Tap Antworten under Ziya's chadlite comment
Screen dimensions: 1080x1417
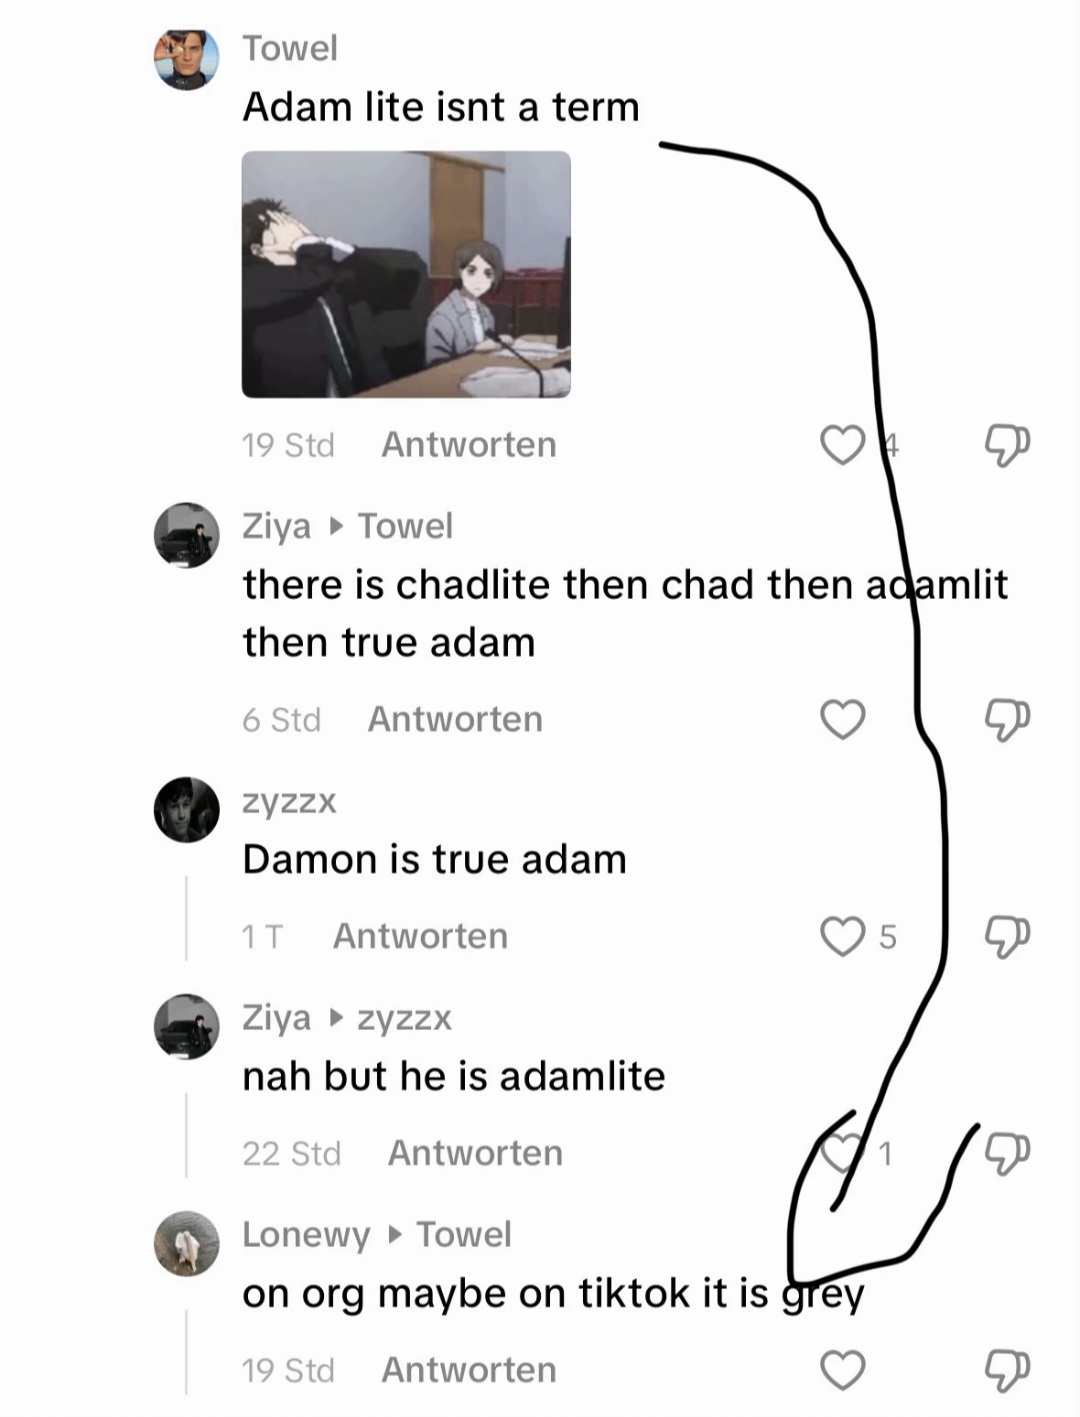pyautogui.click(x=455, y=719)
